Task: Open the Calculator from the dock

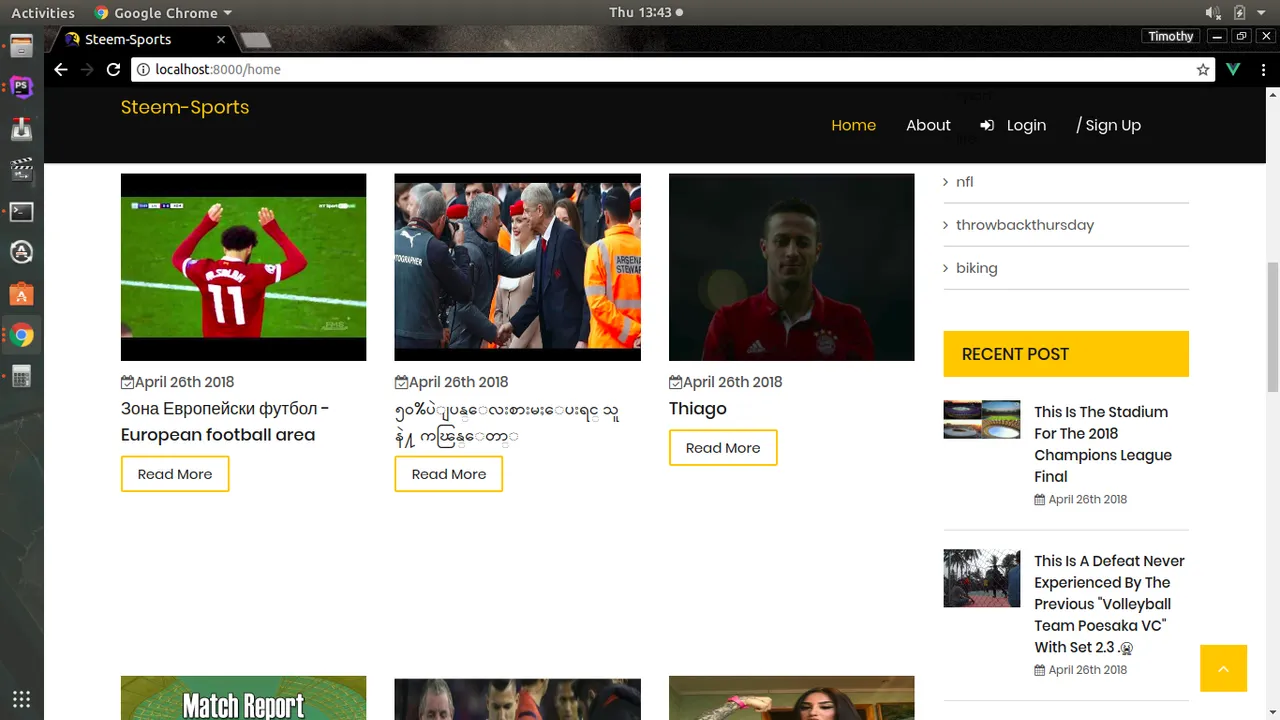Action: [21, 377]
